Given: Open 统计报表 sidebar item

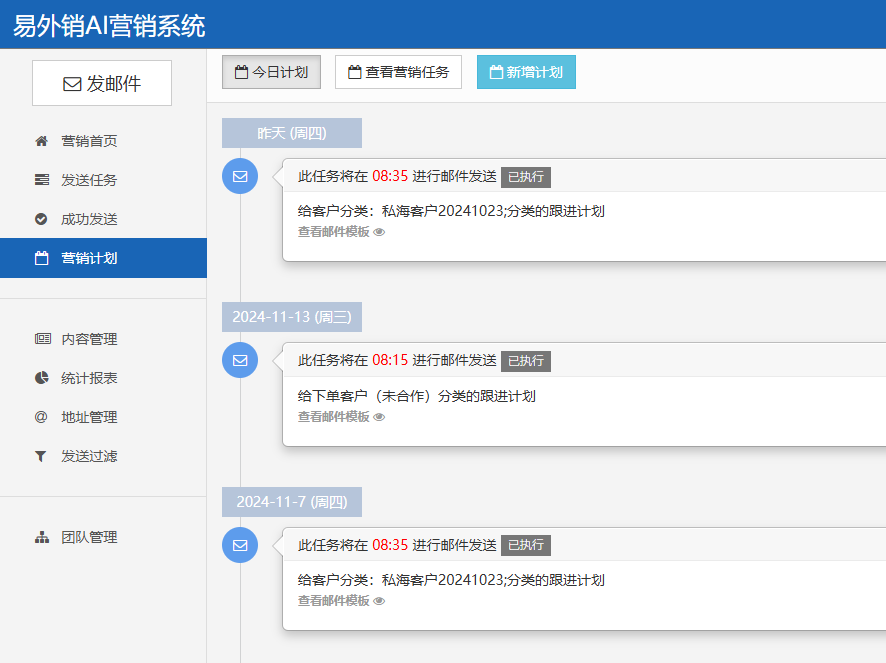Looking at the screenshot, I should click(x=89, y=378).
